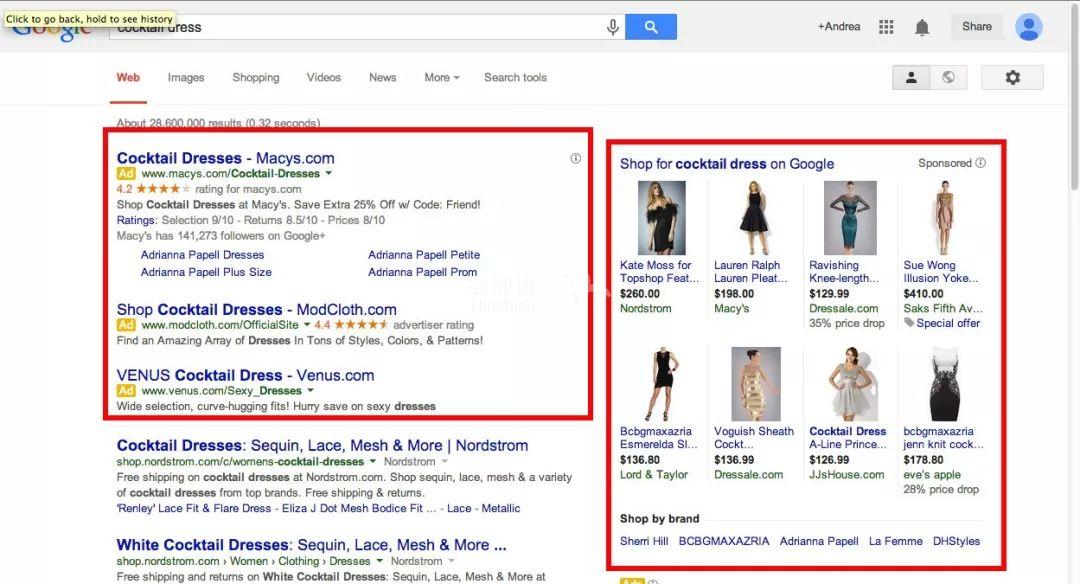
Task: Click the Adrianna Papell Dresses sitelink
Action: click(x=202, y=255)
